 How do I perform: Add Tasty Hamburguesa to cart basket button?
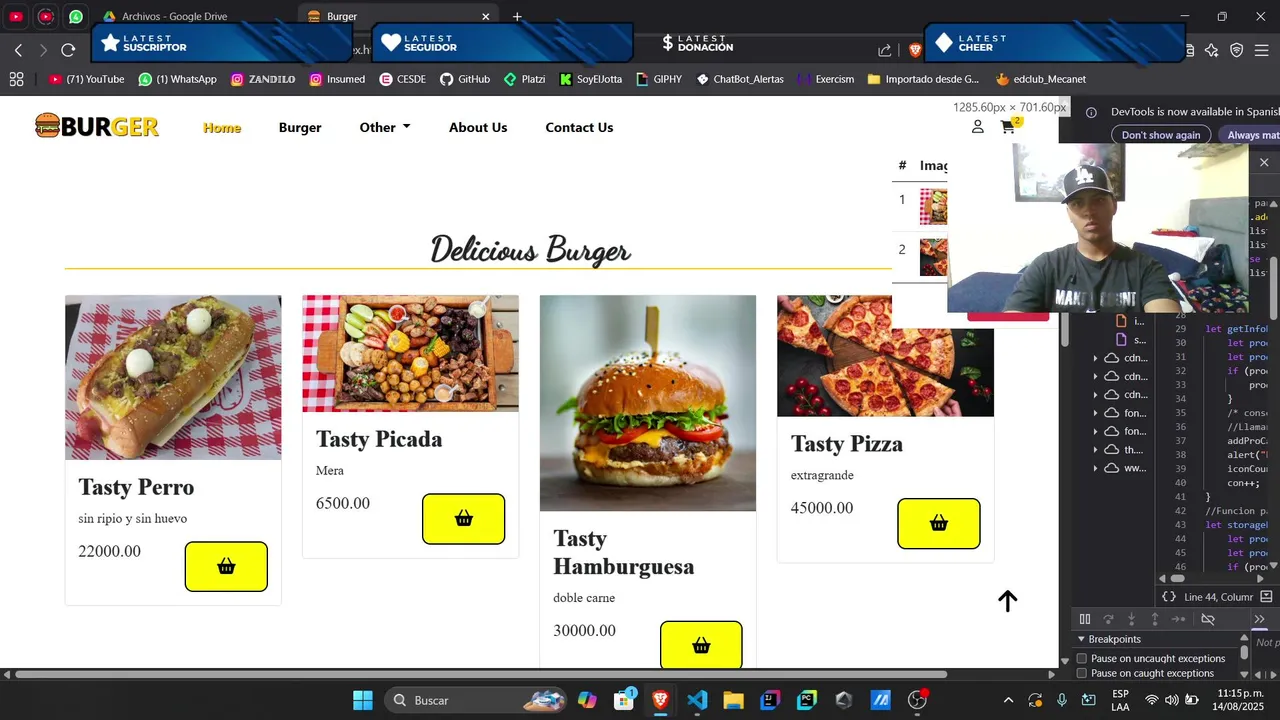701,646
